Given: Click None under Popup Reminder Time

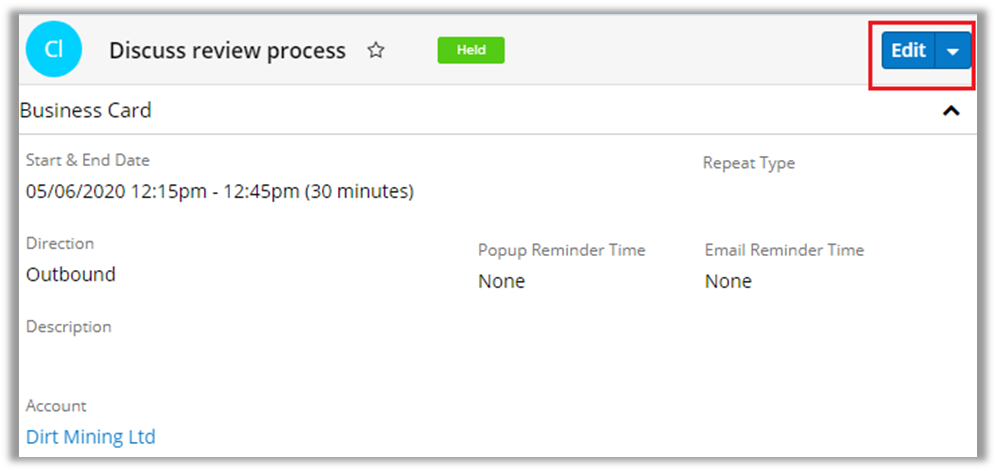Looking at the screenshot, I should (501, 281).
